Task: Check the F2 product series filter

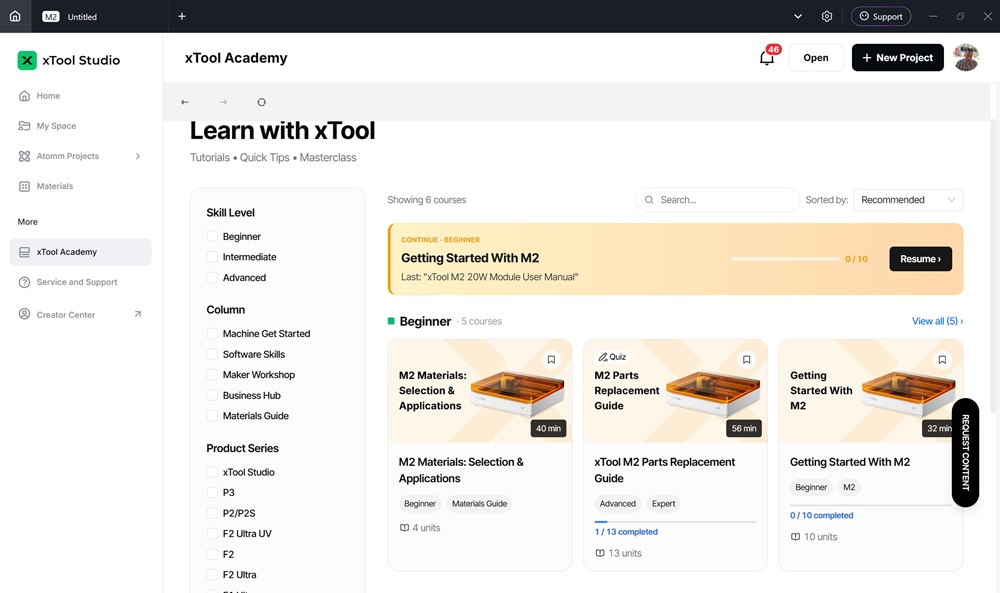Action: (x=212, y=554)
